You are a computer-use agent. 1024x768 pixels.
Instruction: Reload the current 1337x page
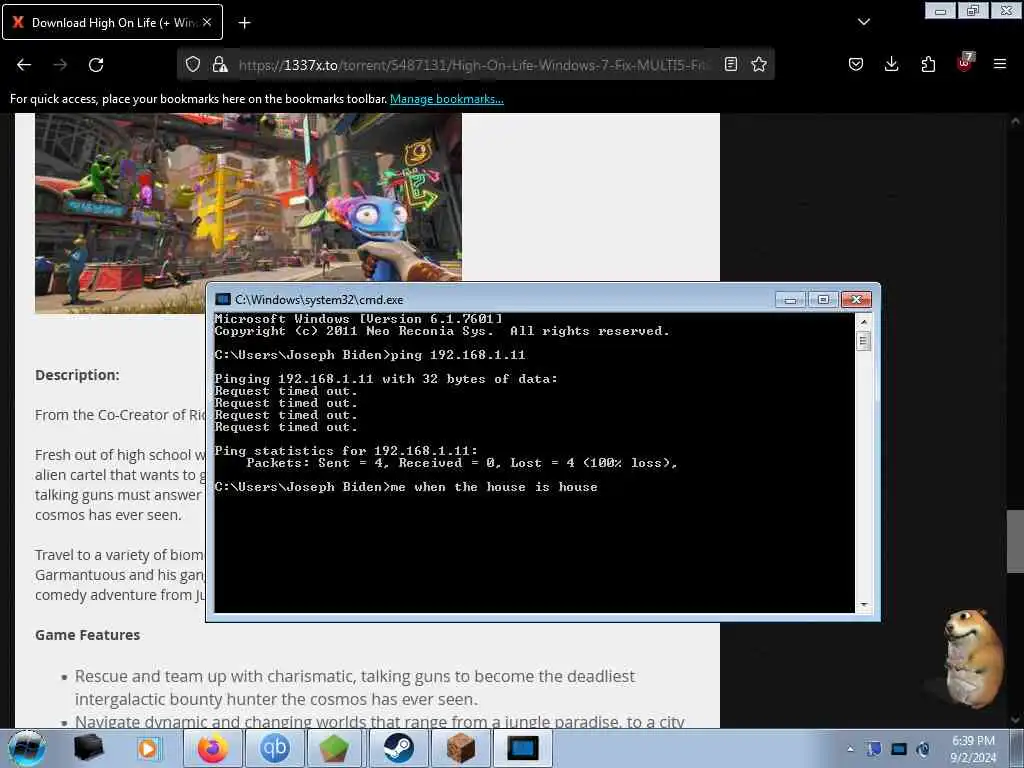pos(96,65)
